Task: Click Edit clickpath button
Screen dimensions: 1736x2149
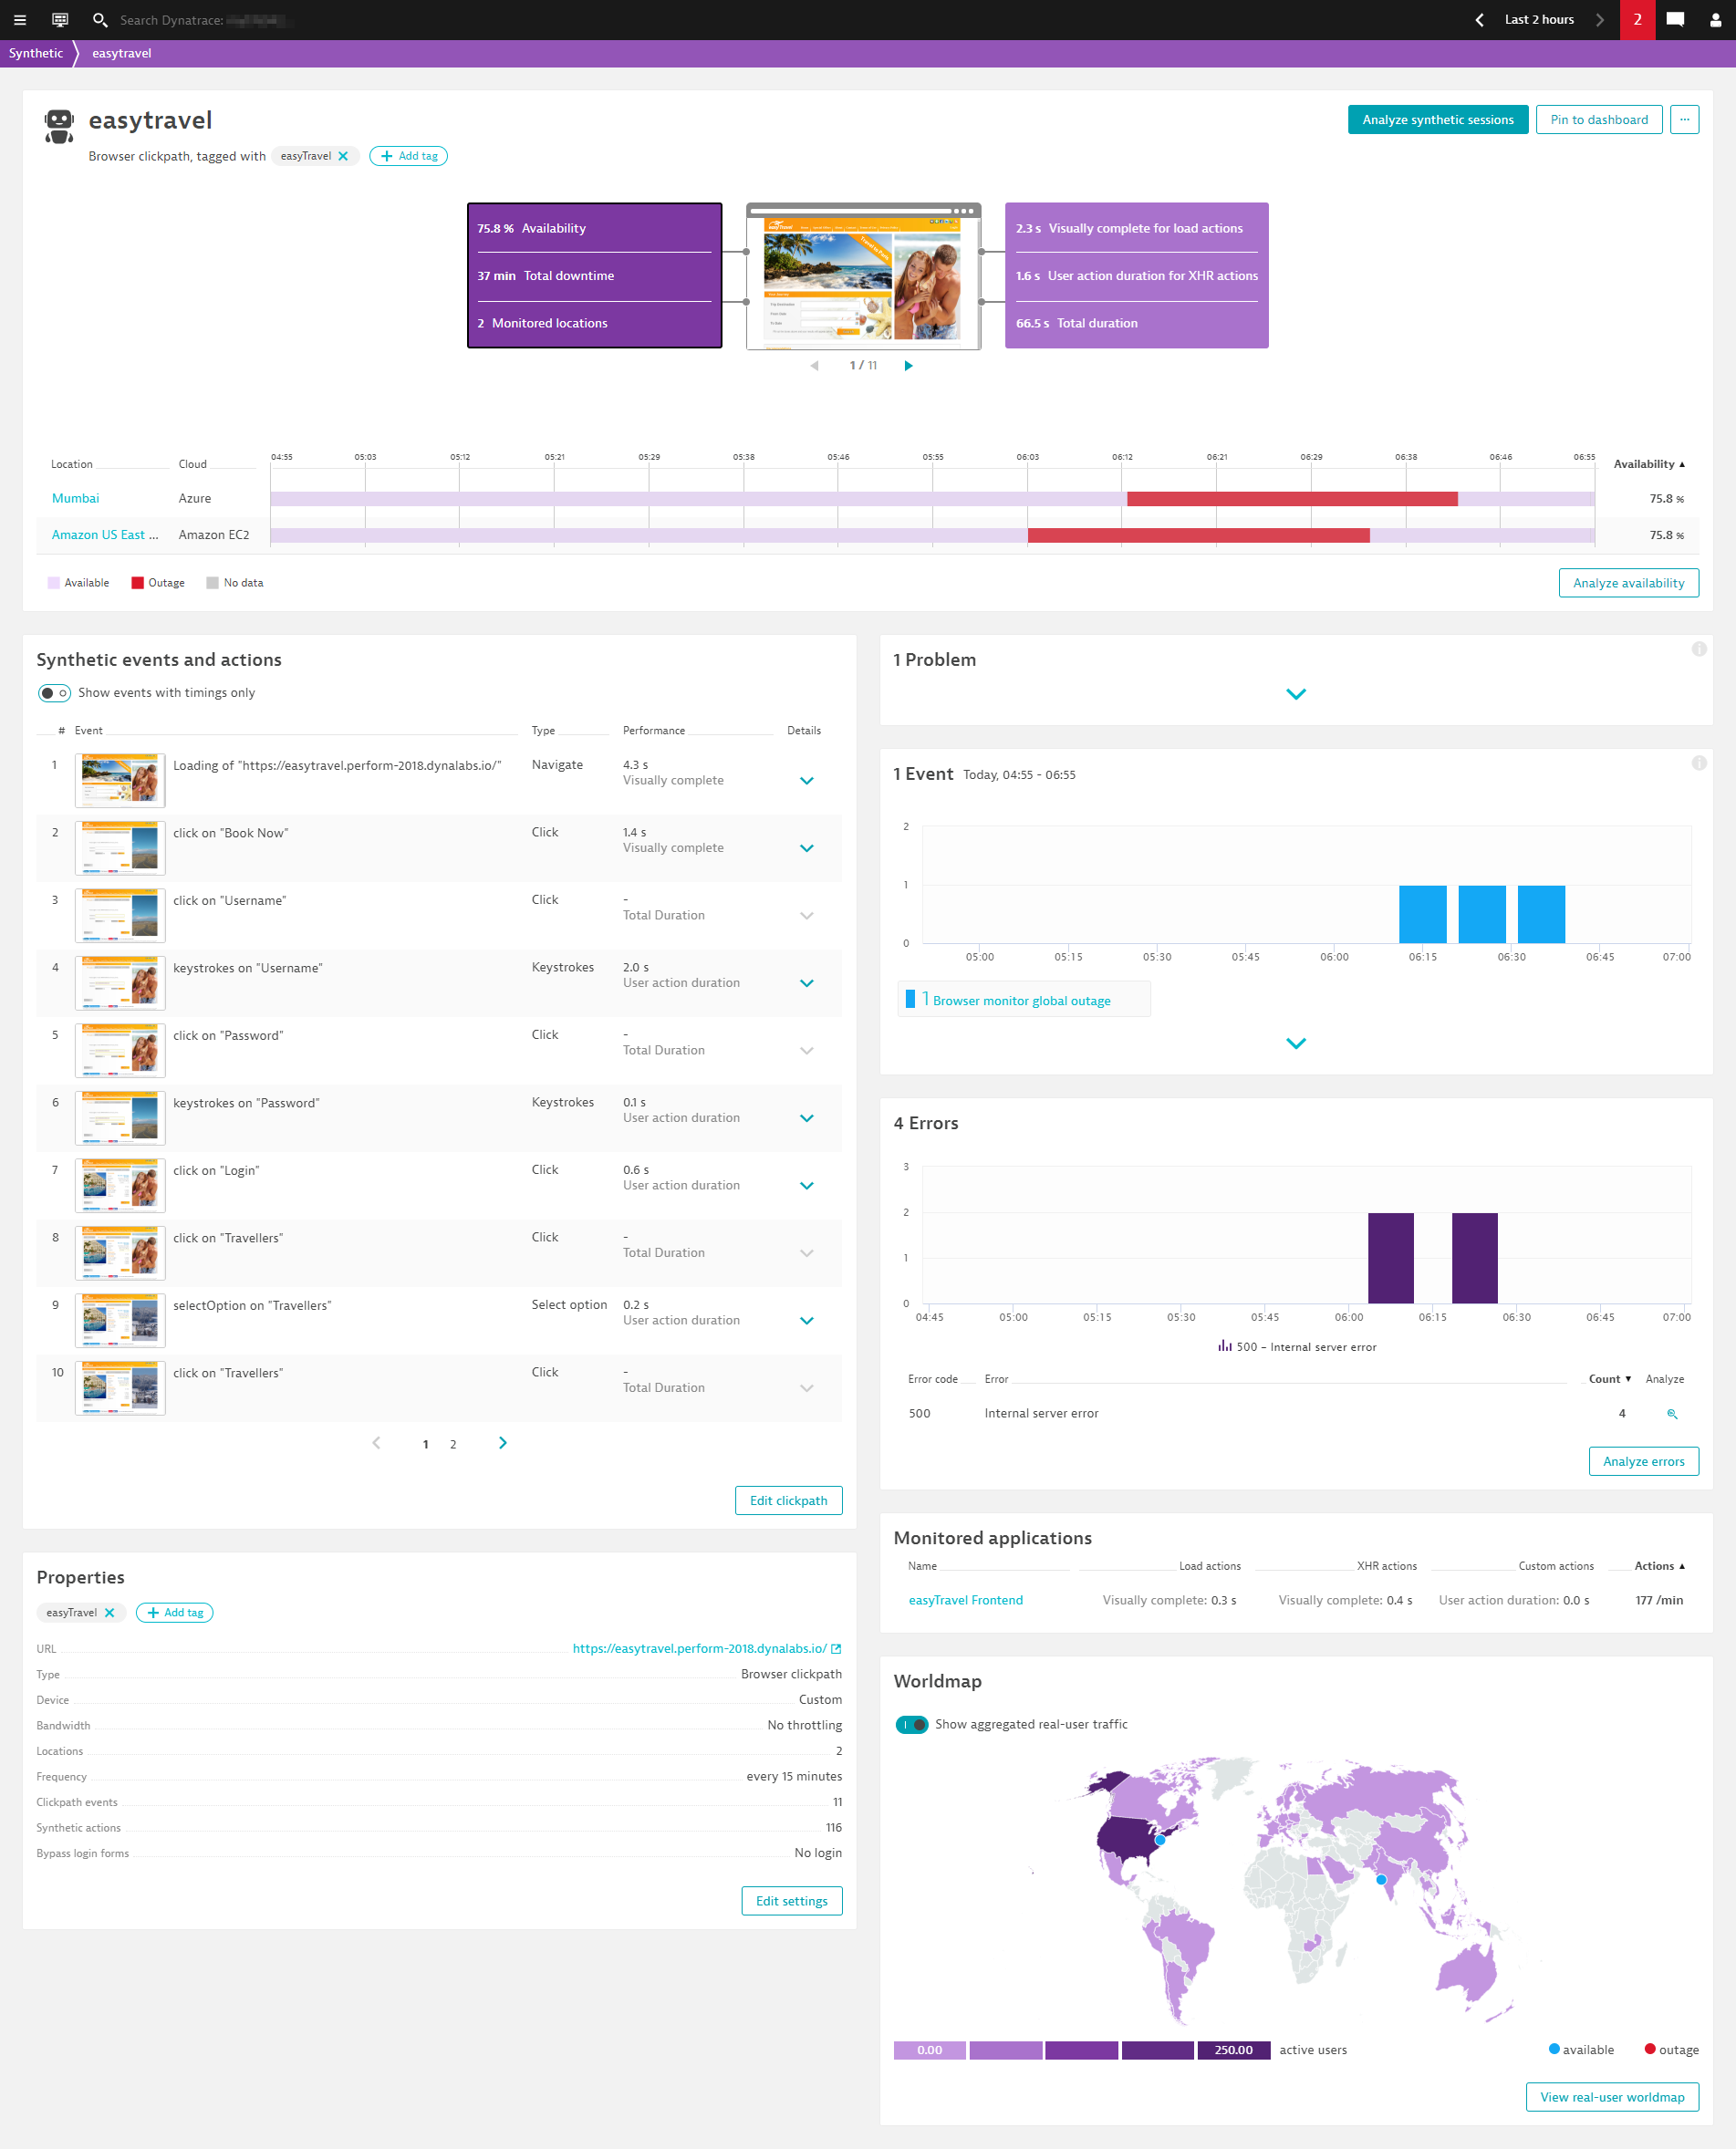Action: [788, 1500]
